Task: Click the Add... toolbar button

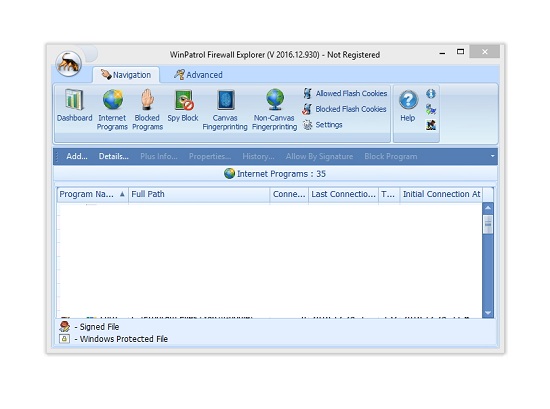Action: pos(77,156)
